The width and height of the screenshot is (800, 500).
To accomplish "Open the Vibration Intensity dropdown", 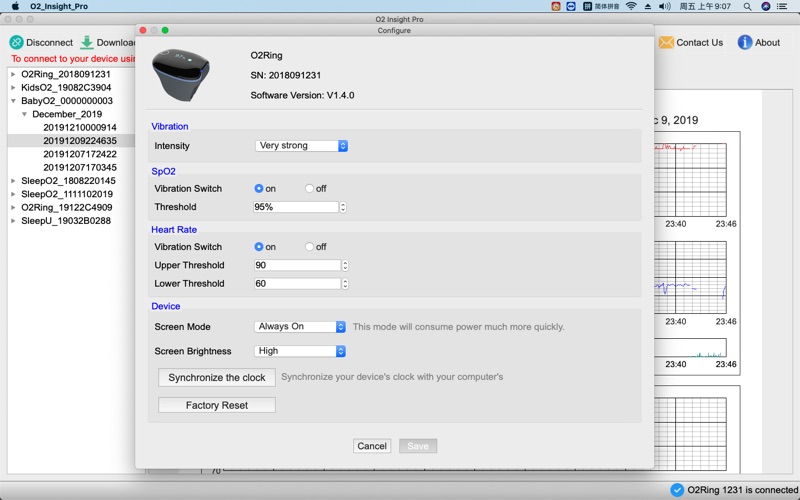I will coord(301,145).
